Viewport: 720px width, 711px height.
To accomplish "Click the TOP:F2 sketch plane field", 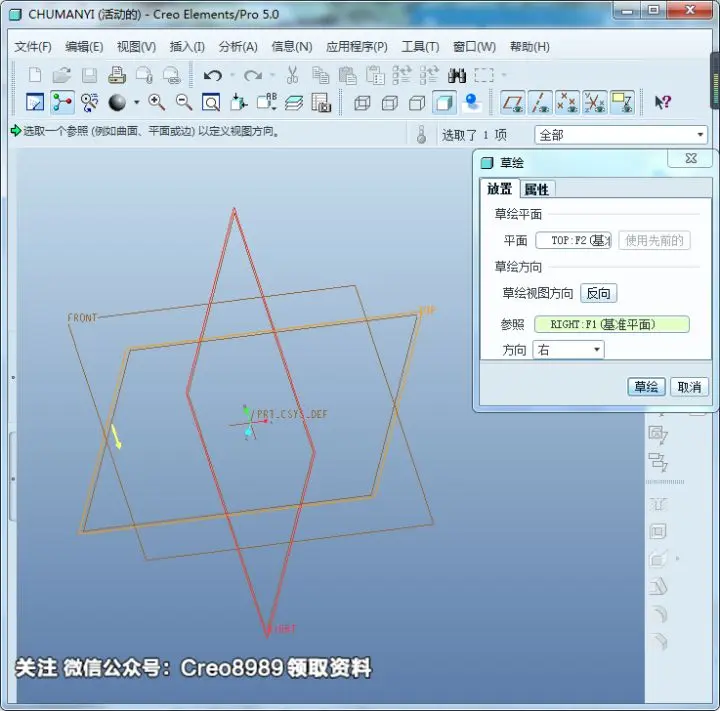I will click(x=573, y=240).
